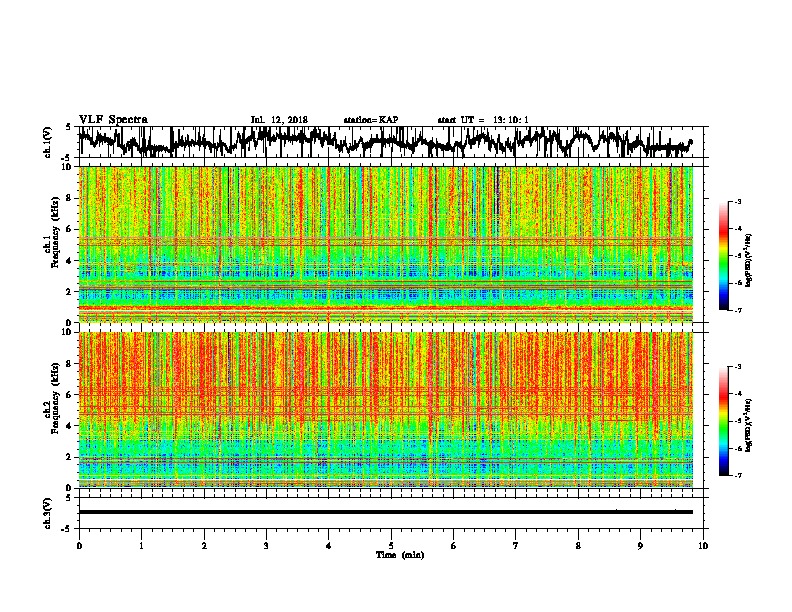
Task: Click the "start UT = 13:10:1" text
Action: [x=483, y=120]
